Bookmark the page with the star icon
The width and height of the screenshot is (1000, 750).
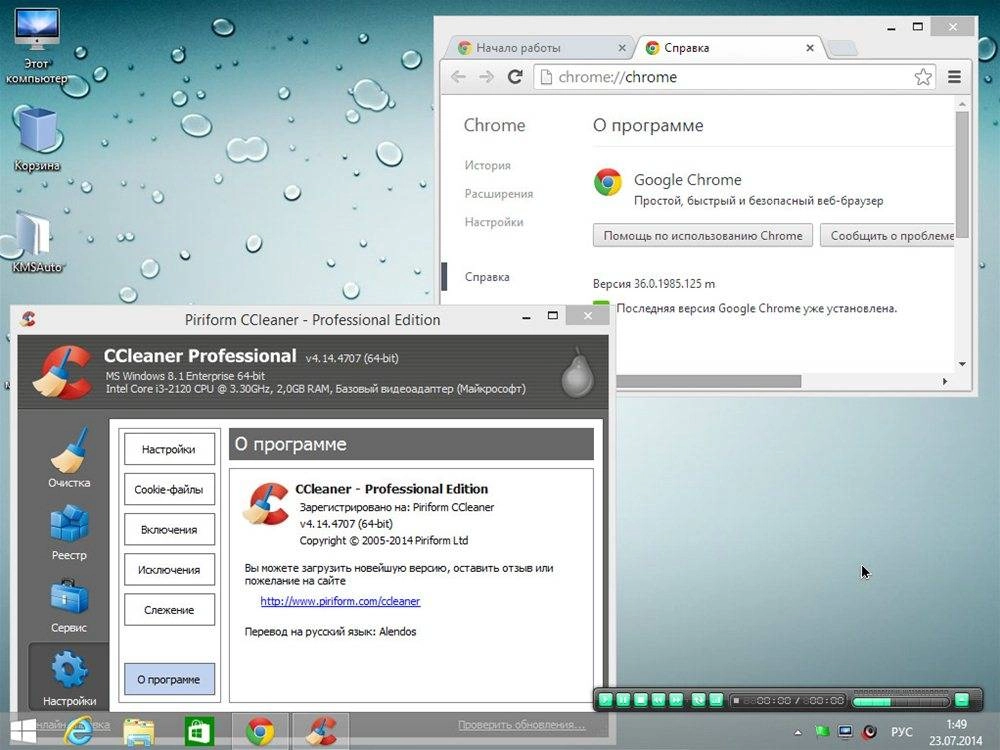point(923,77)
